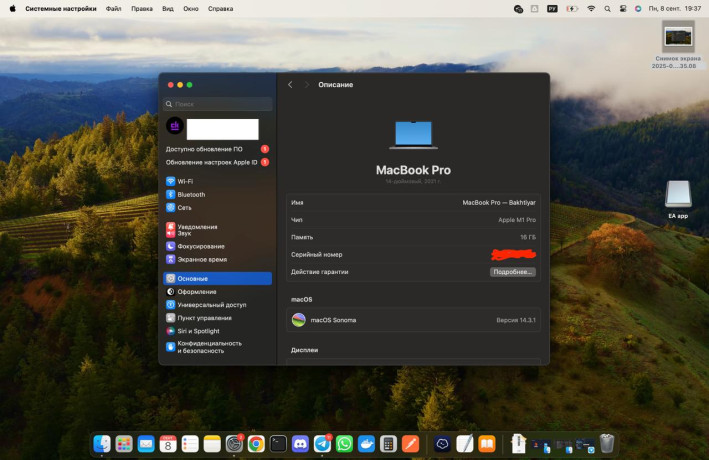Open the Файл menu
Image resolution: width=709 pixels, height=460 pixels.
click(x=113, y=9)
